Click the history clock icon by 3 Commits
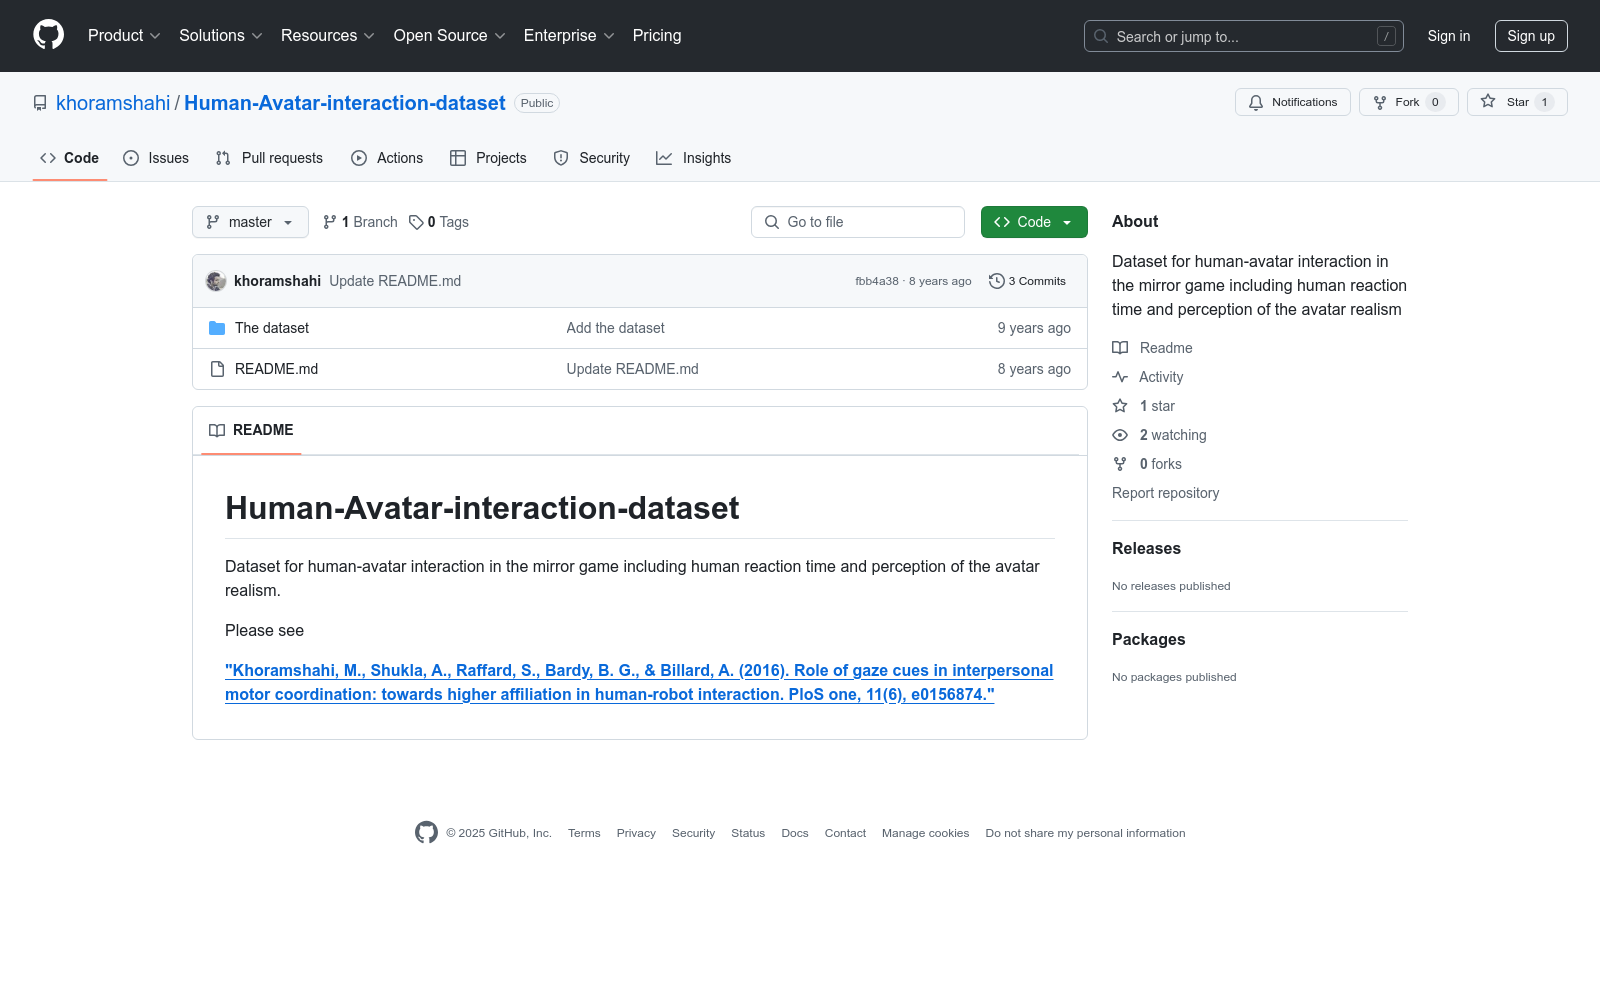Screen dimensions: 1600x1000 click(x=996, y=281)
